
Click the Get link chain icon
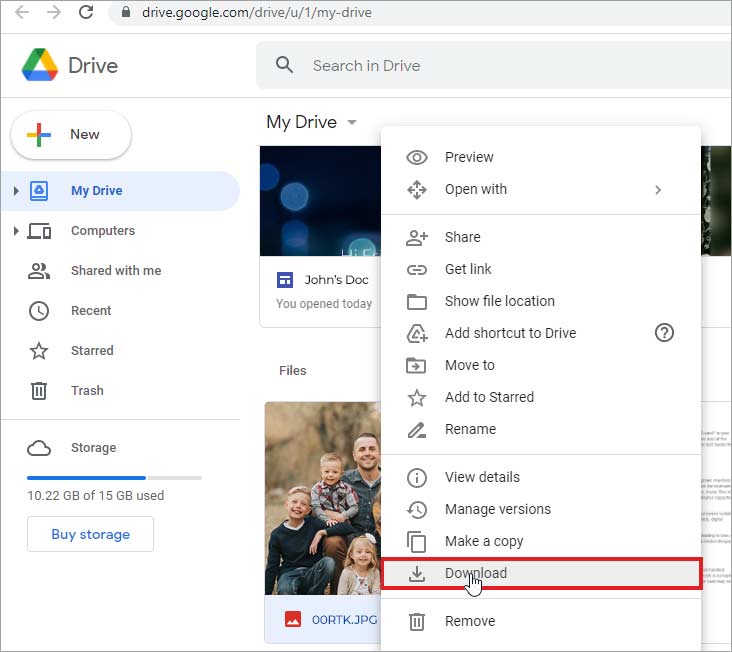416,270
